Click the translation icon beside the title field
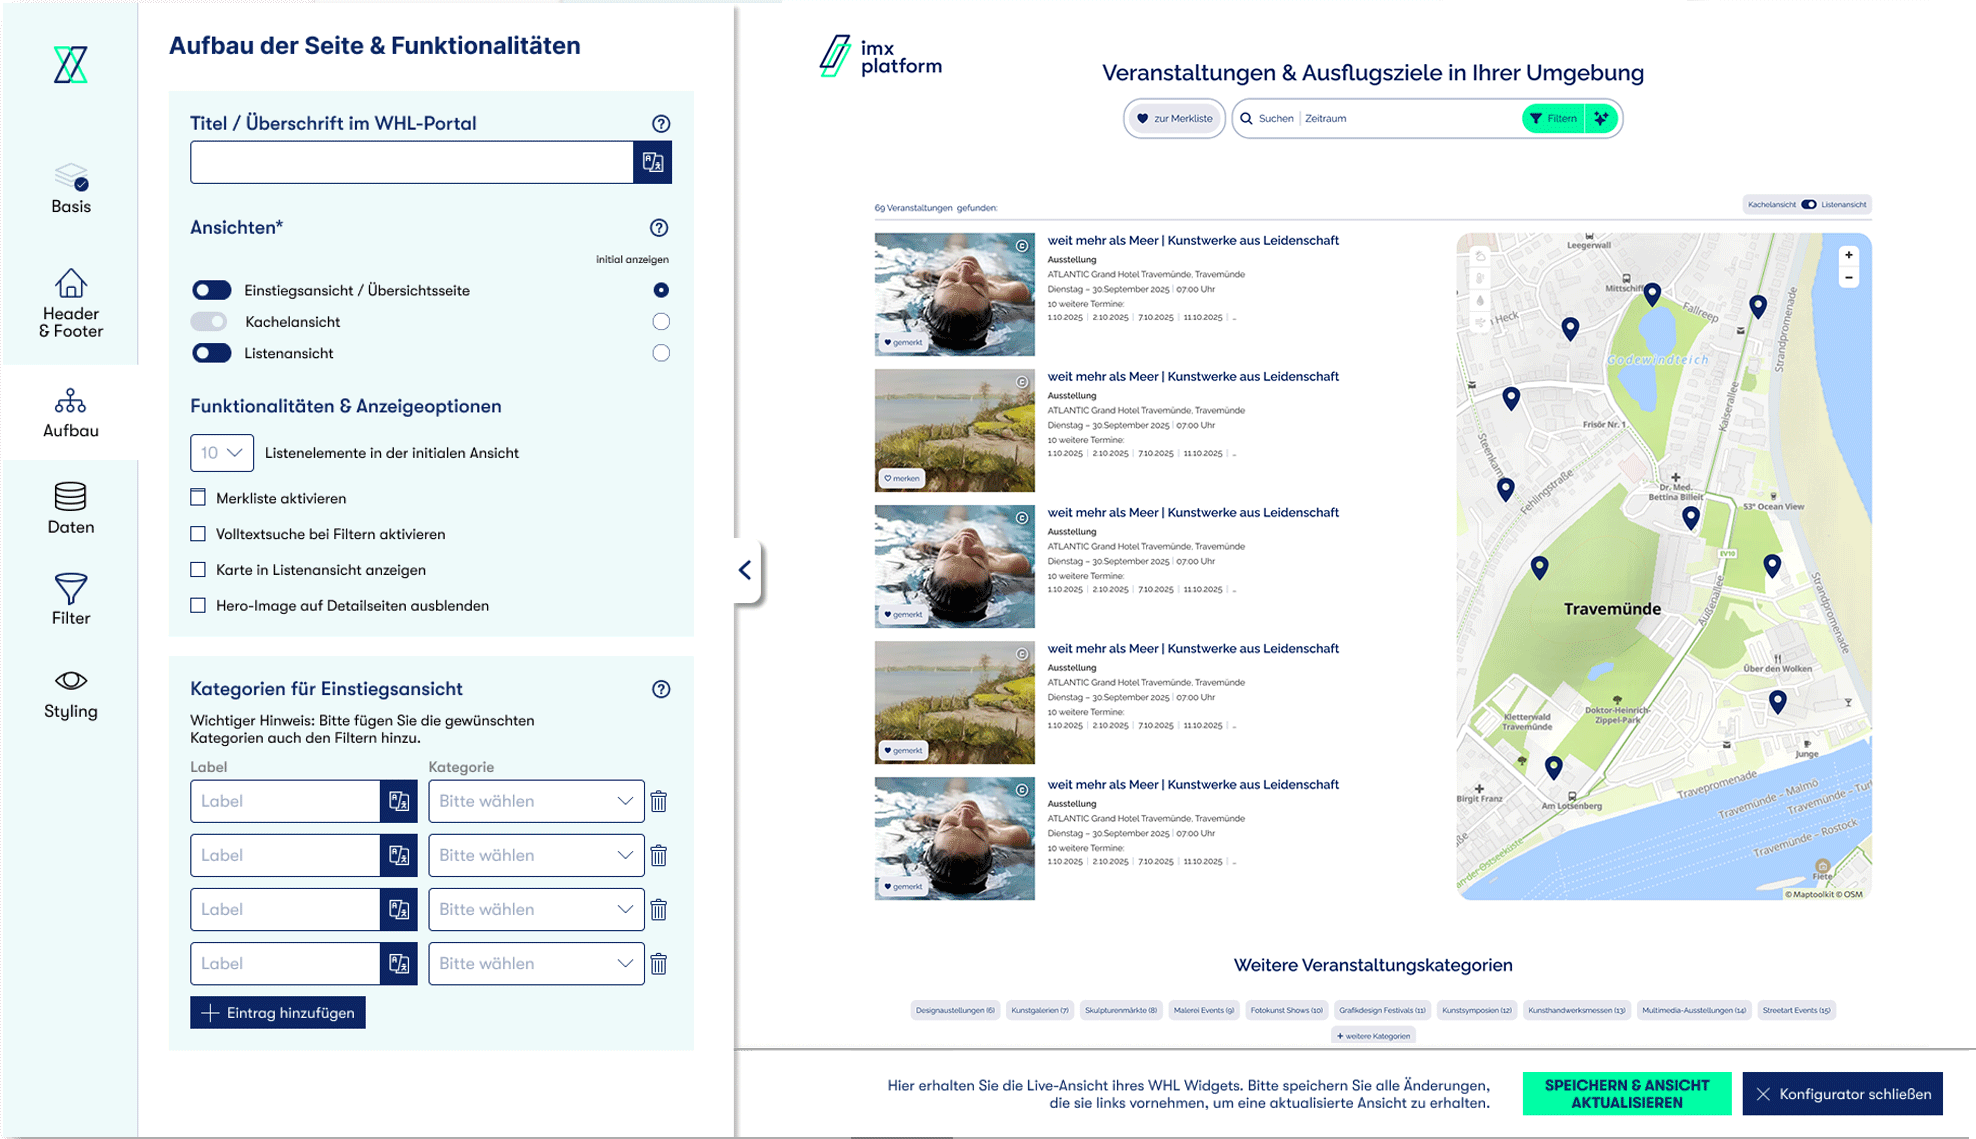Screen dimensions: 1976x1139 pos(652,162)
